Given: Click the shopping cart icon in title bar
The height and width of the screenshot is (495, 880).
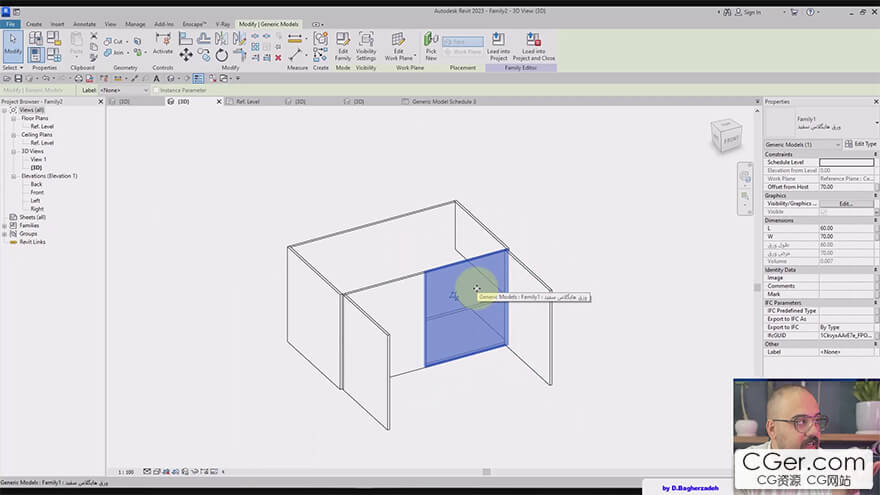Looking at the screenshot, I should (794, 12).
